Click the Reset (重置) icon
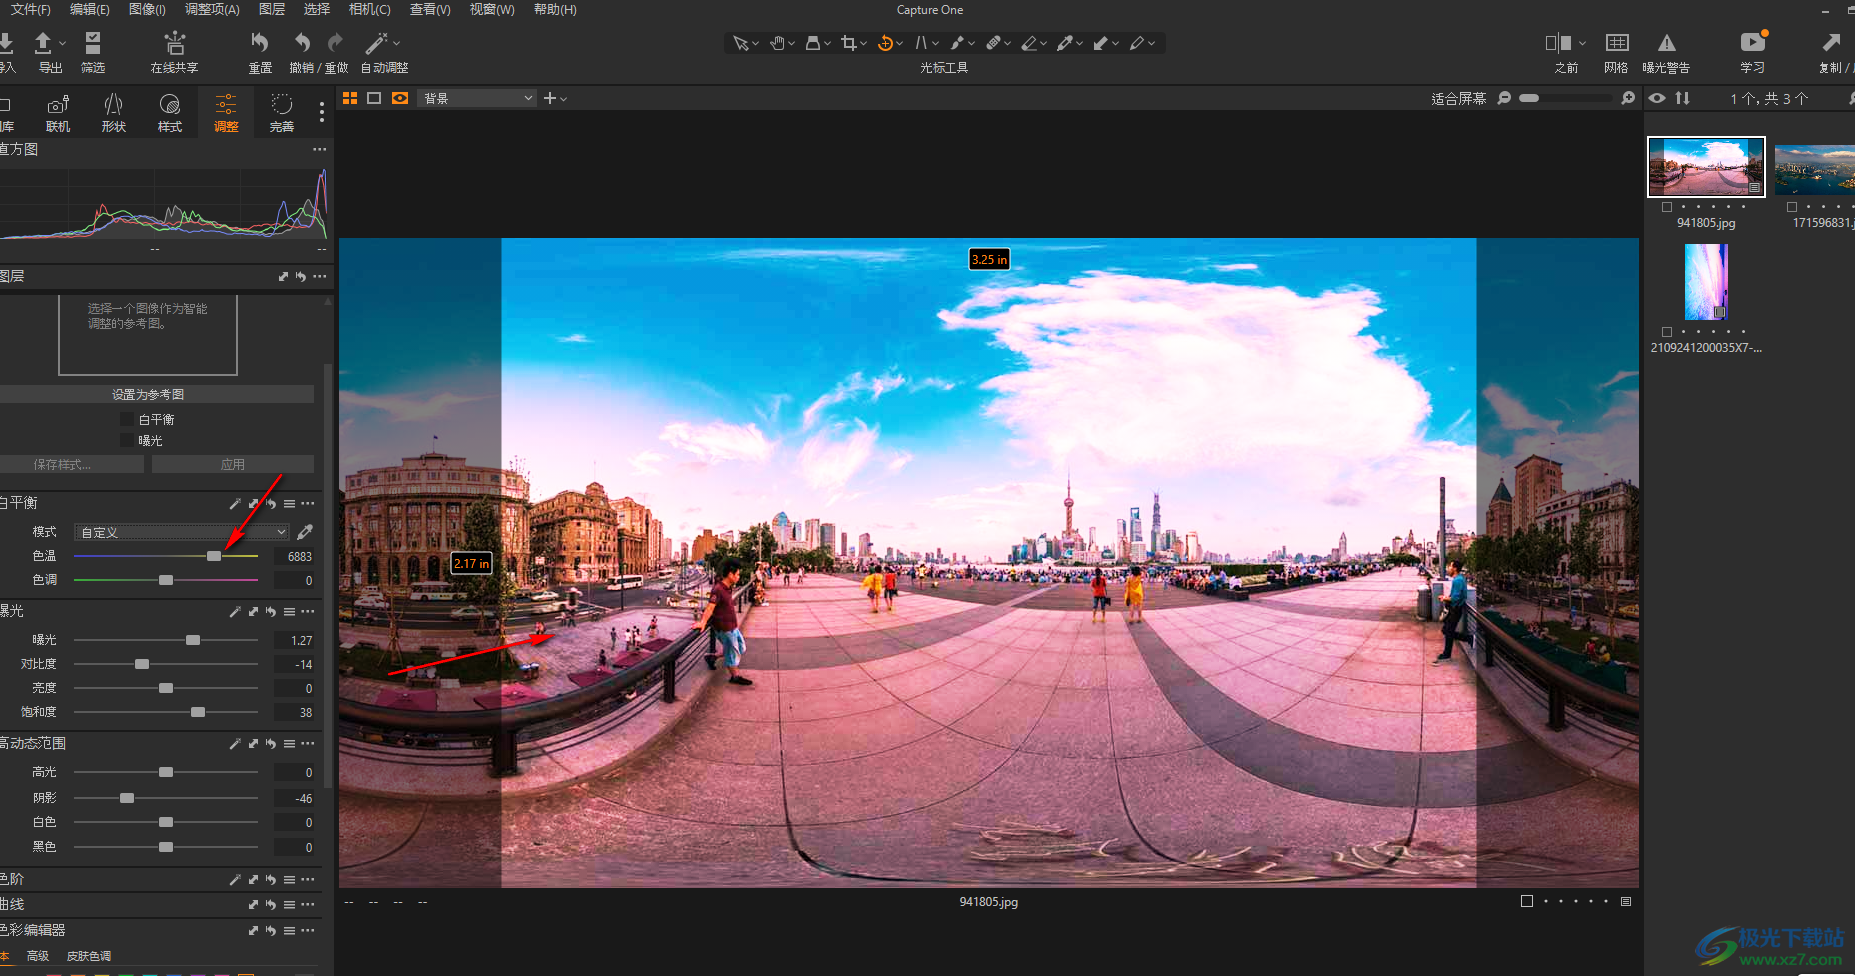This screenshot has width=1855, height=976. (x=260, y=44)
